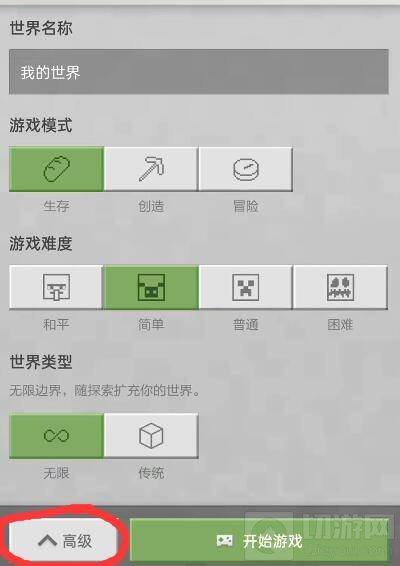Expand the 高级 advanced options
This screenshot has width=400, height=566.
63,541
